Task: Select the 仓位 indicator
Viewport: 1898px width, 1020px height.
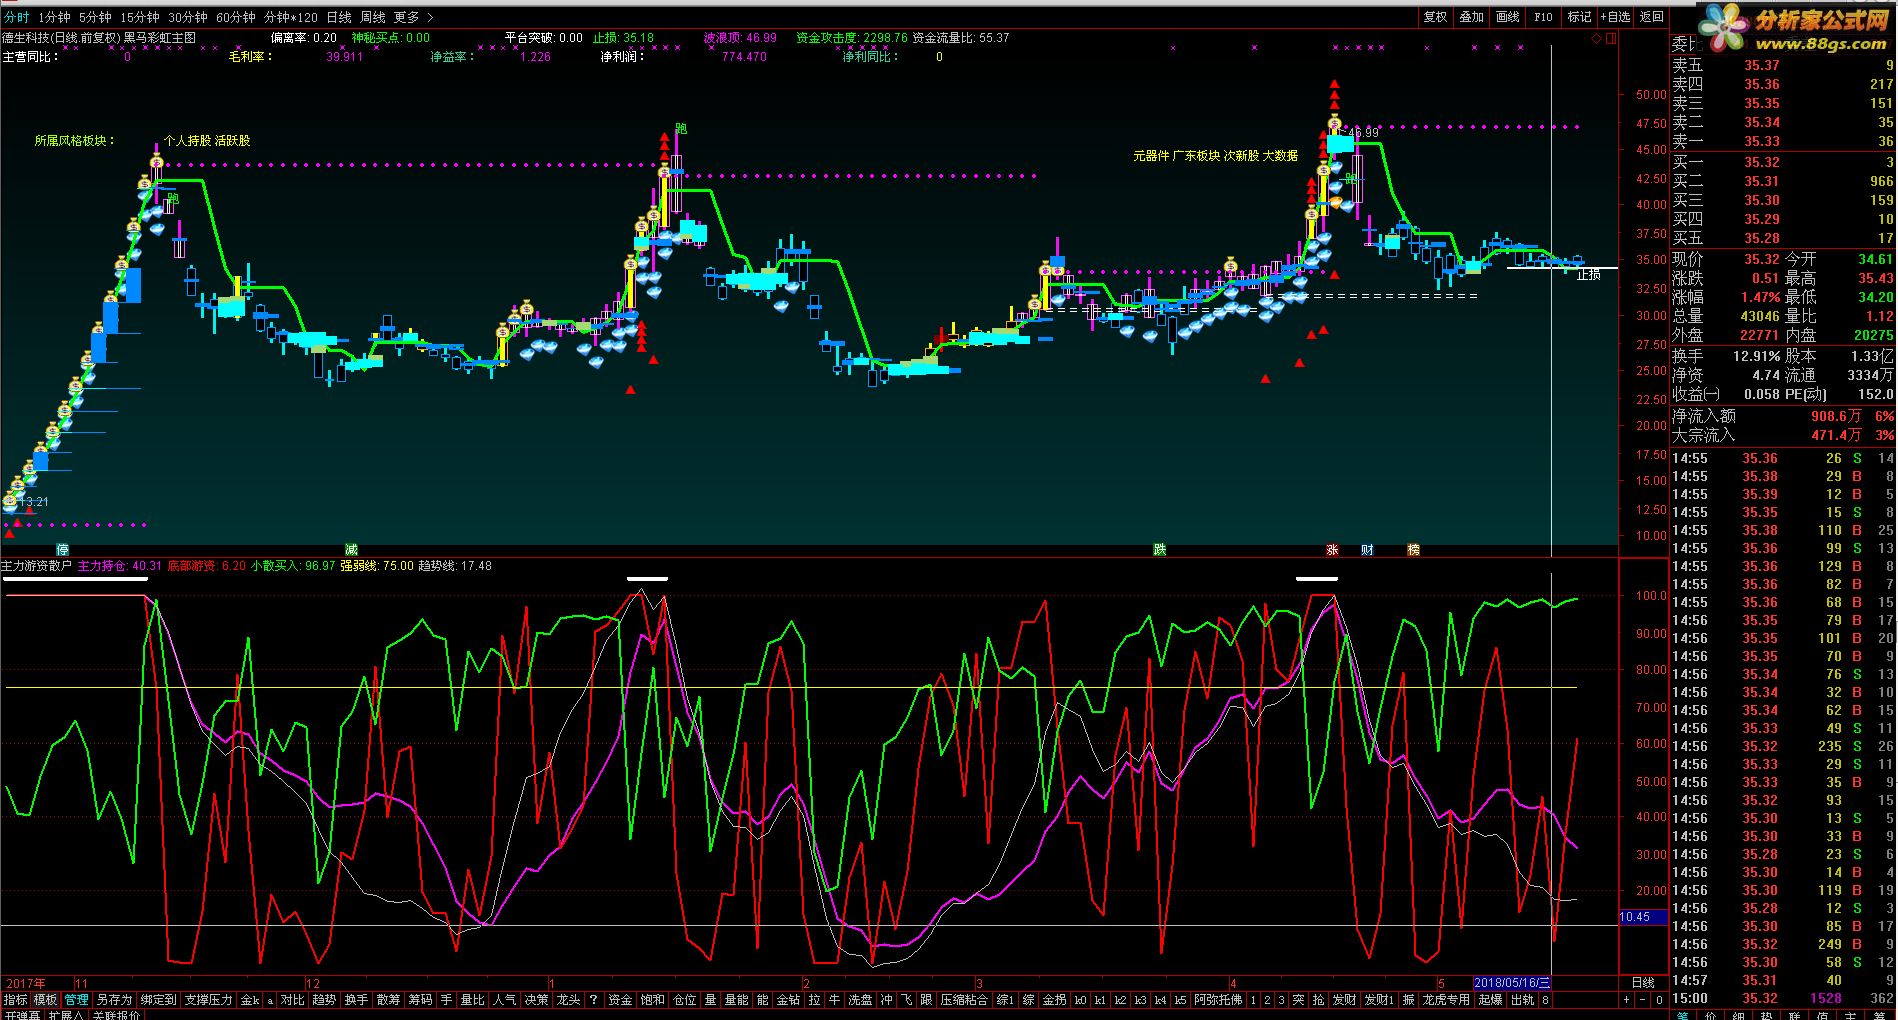Action: click(x=684, y=1000)
